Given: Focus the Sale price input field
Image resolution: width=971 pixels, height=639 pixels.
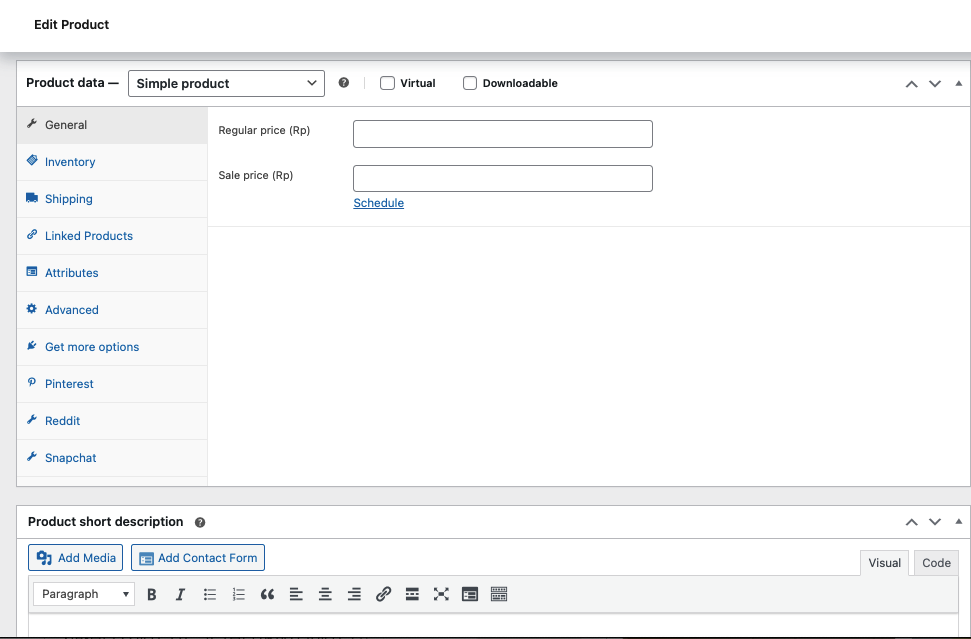Looking at the screenshot, I should point(503,178).
